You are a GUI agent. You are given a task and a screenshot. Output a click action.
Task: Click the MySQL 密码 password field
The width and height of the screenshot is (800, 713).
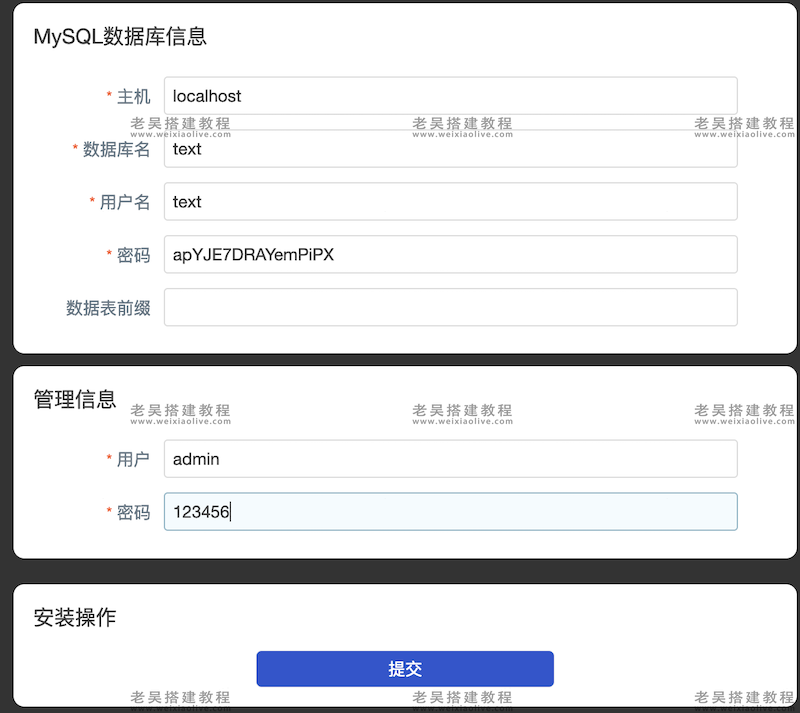pyautogui.click(x=450, y=254)
